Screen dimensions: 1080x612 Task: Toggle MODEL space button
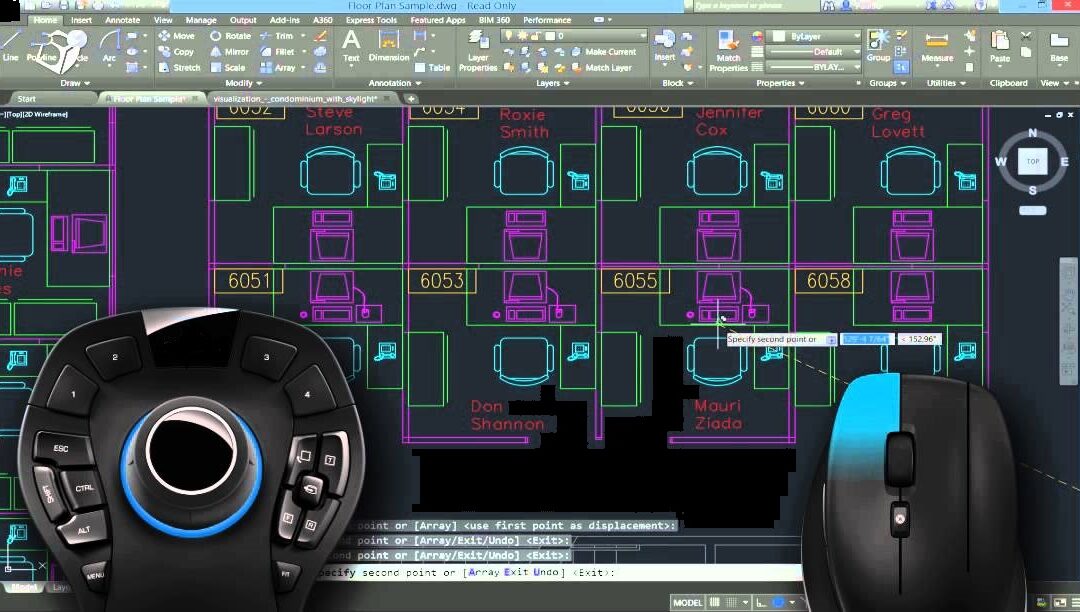pyautogui.click(x=687, y=603)
